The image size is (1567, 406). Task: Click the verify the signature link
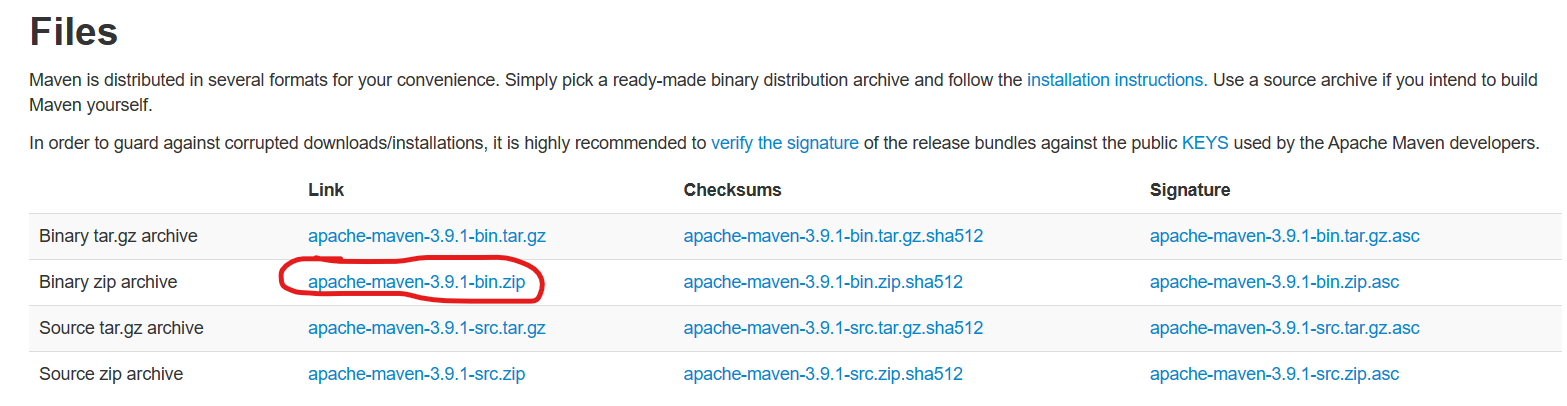tap(784, 143)
